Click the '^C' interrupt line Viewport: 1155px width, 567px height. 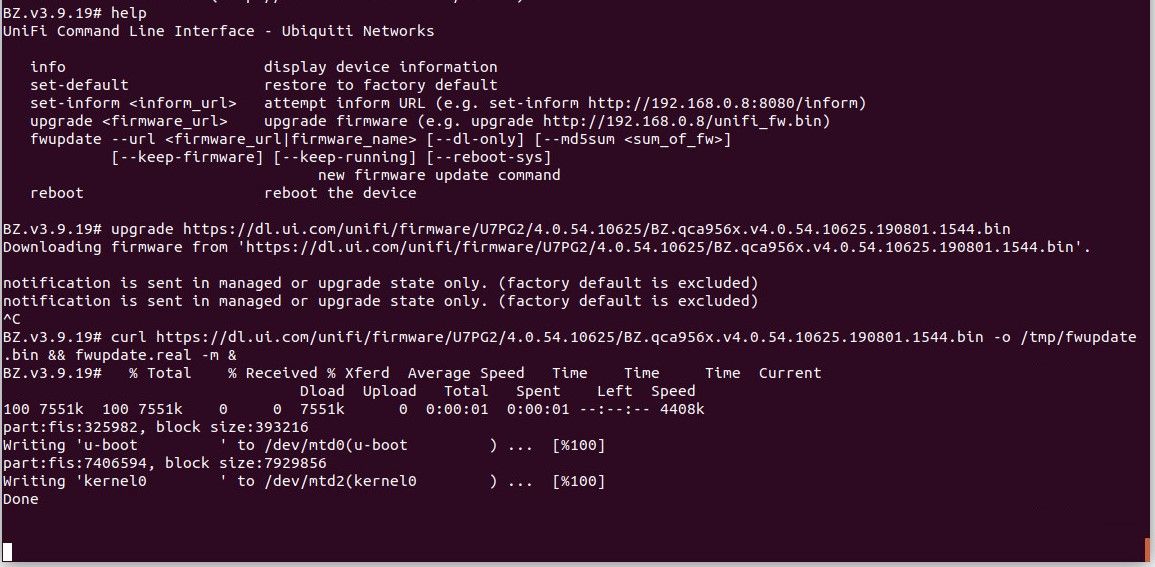(11, 319)
